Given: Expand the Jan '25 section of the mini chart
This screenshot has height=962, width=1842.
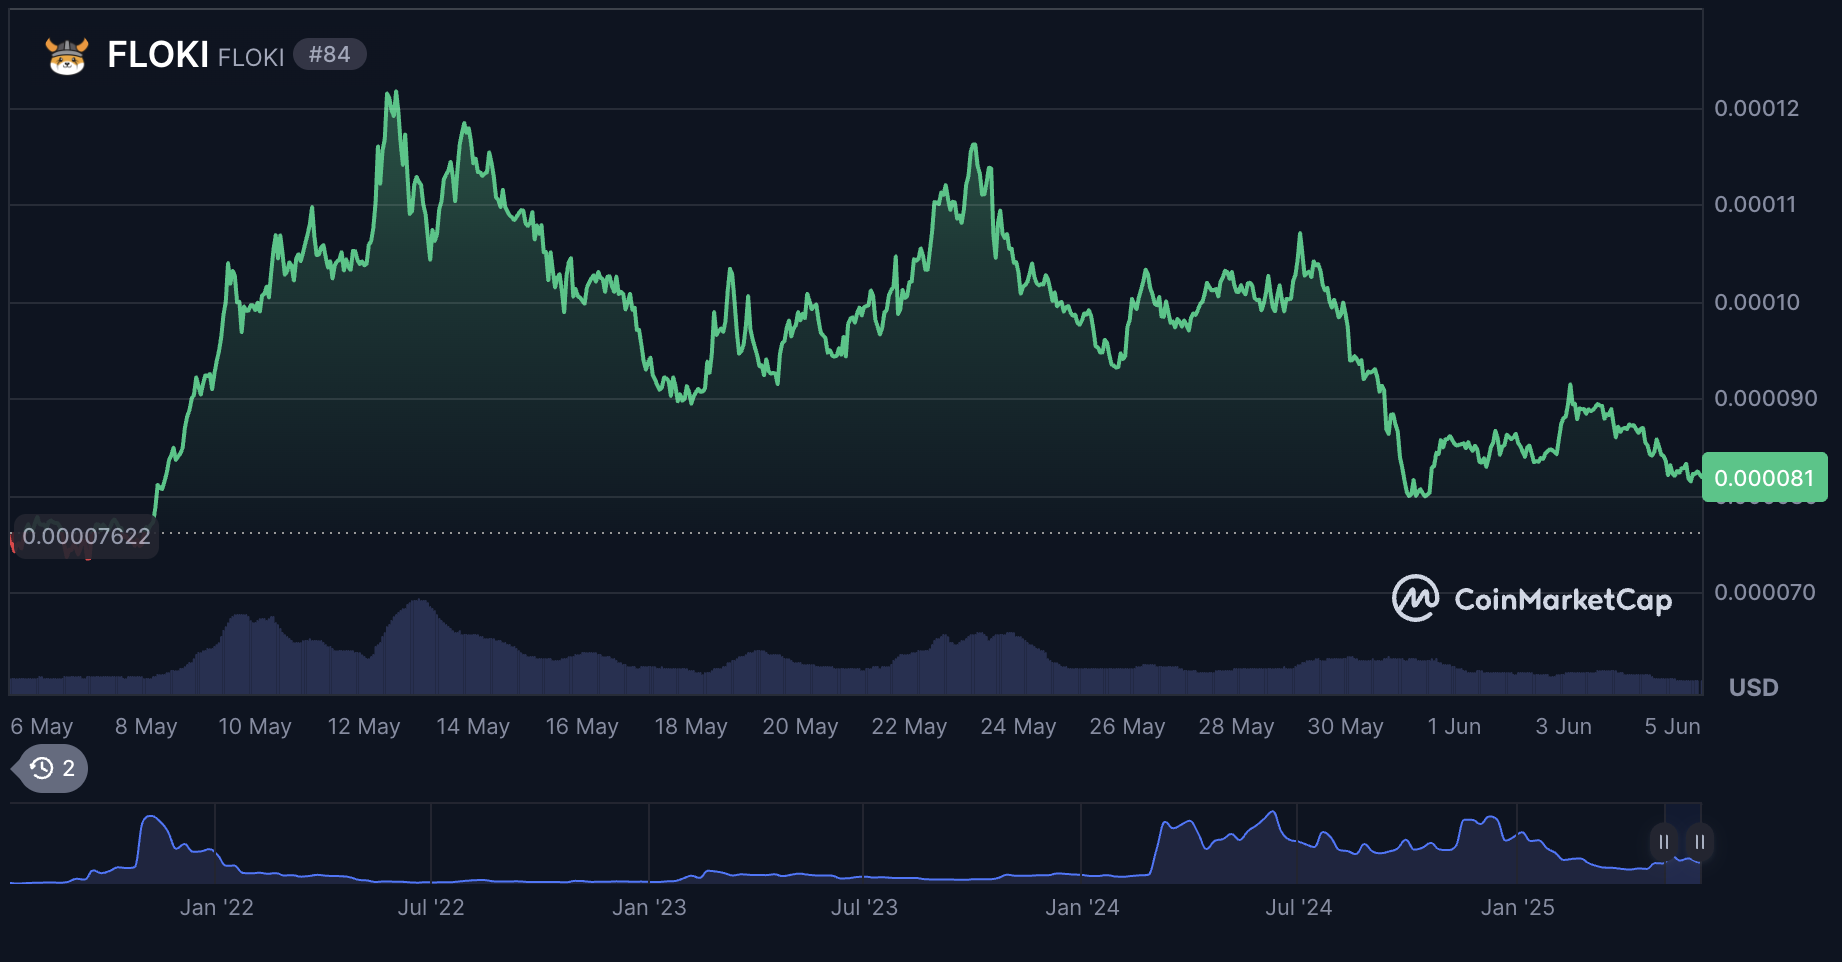Looking at the screenshot, I should 1519,907.
